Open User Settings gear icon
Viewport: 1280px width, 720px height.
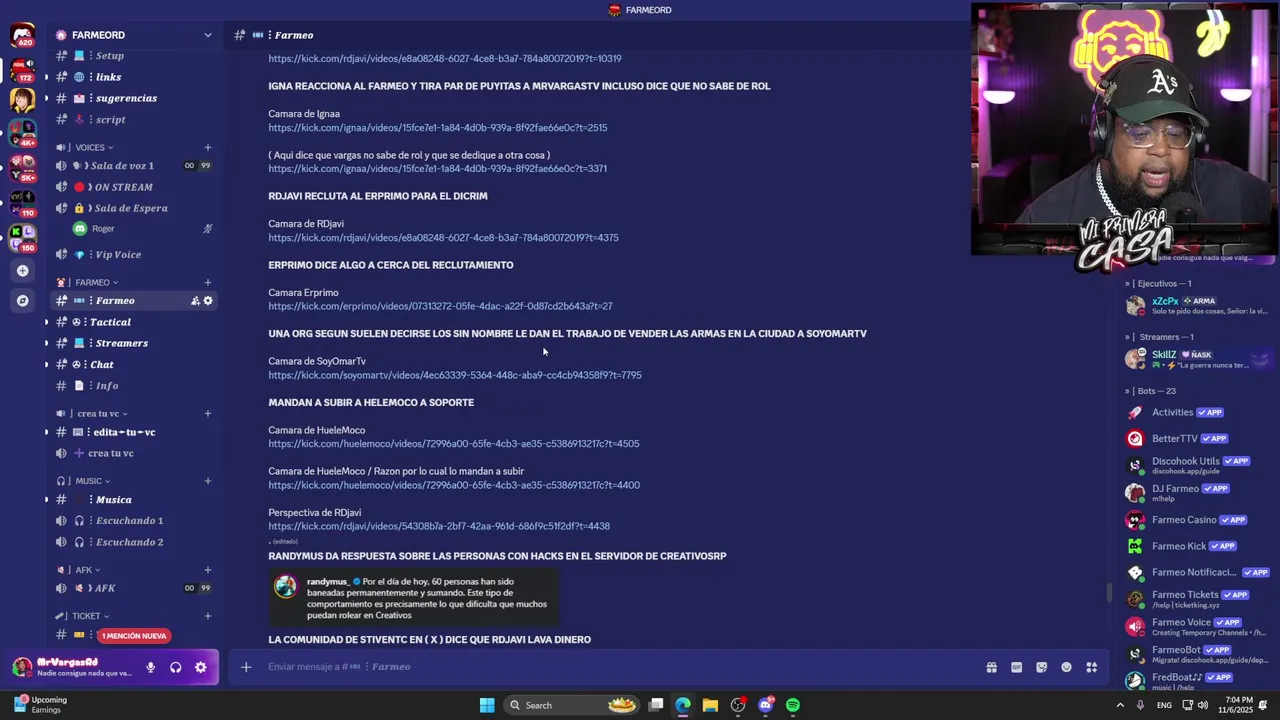pyautogui.click(x=201, y=667)
